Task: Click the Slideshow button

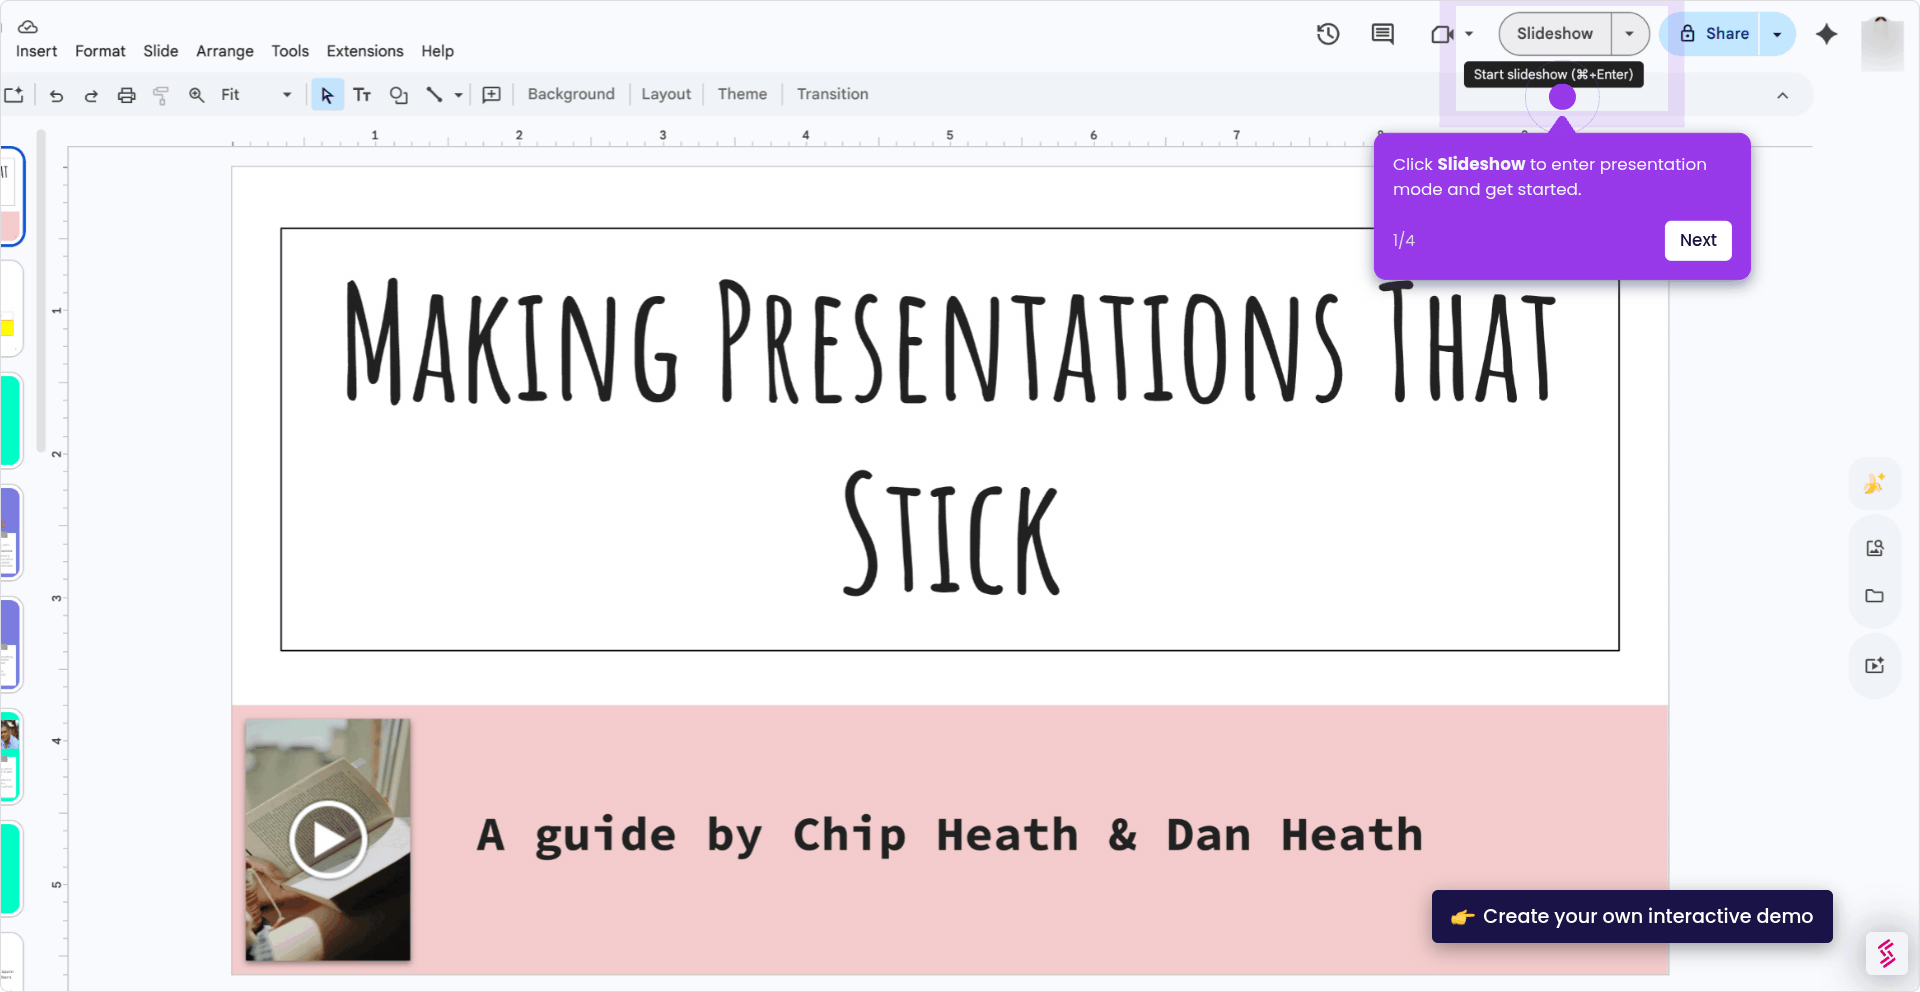Action: coord(1555,34)
